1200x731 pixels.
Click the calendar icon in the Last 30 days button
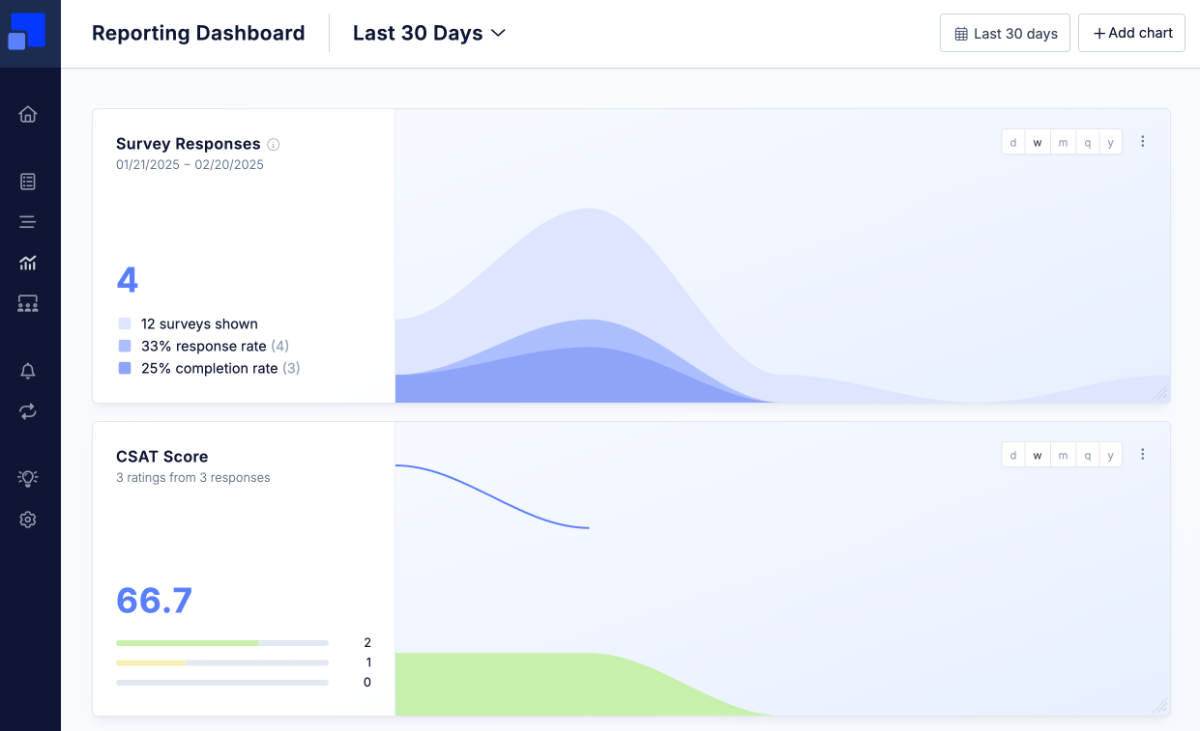tap(961, 34)
